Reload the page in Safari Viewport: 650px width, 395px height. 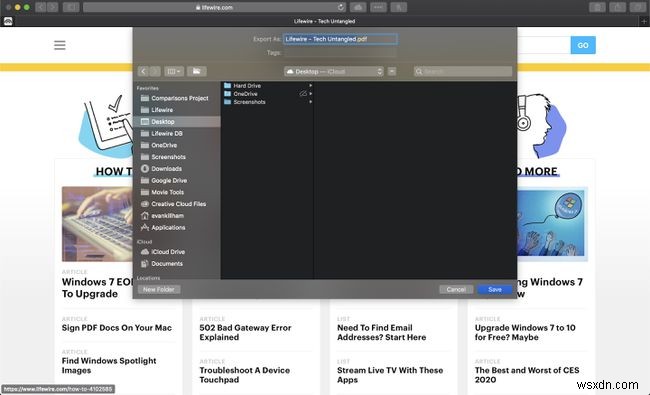coord(340,7)
